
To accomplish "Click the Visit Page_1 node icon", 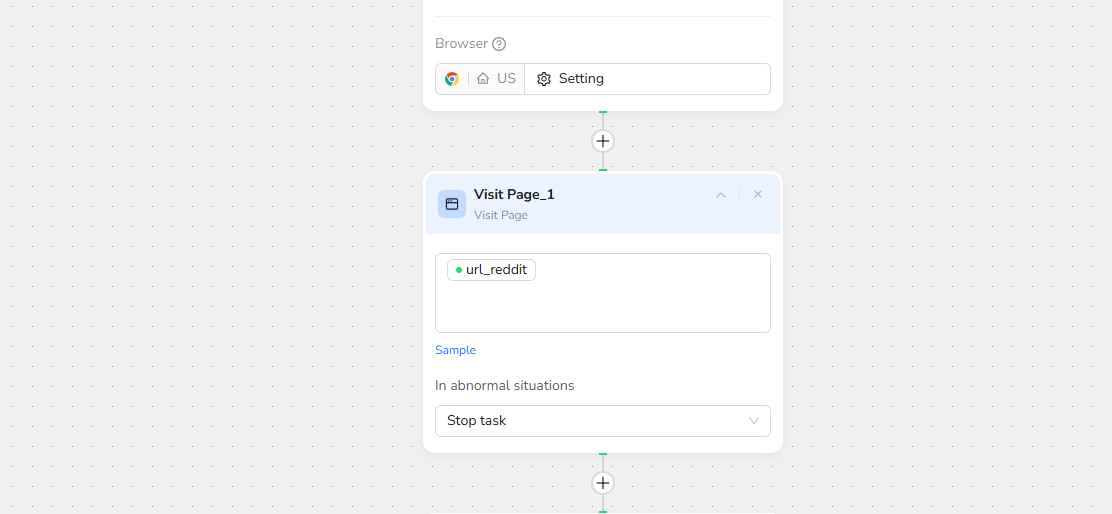I will 452,204.
